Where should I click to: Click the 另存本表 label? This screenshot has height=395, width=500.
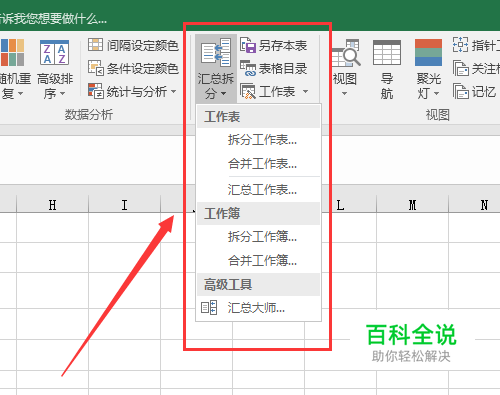coord(283,45)
